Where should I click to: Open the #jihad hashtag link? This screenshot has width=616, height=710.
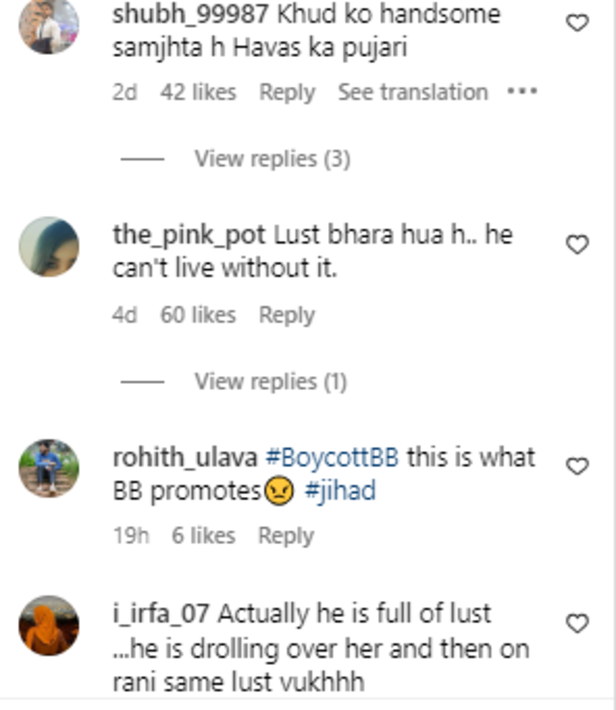click(341, 492)
